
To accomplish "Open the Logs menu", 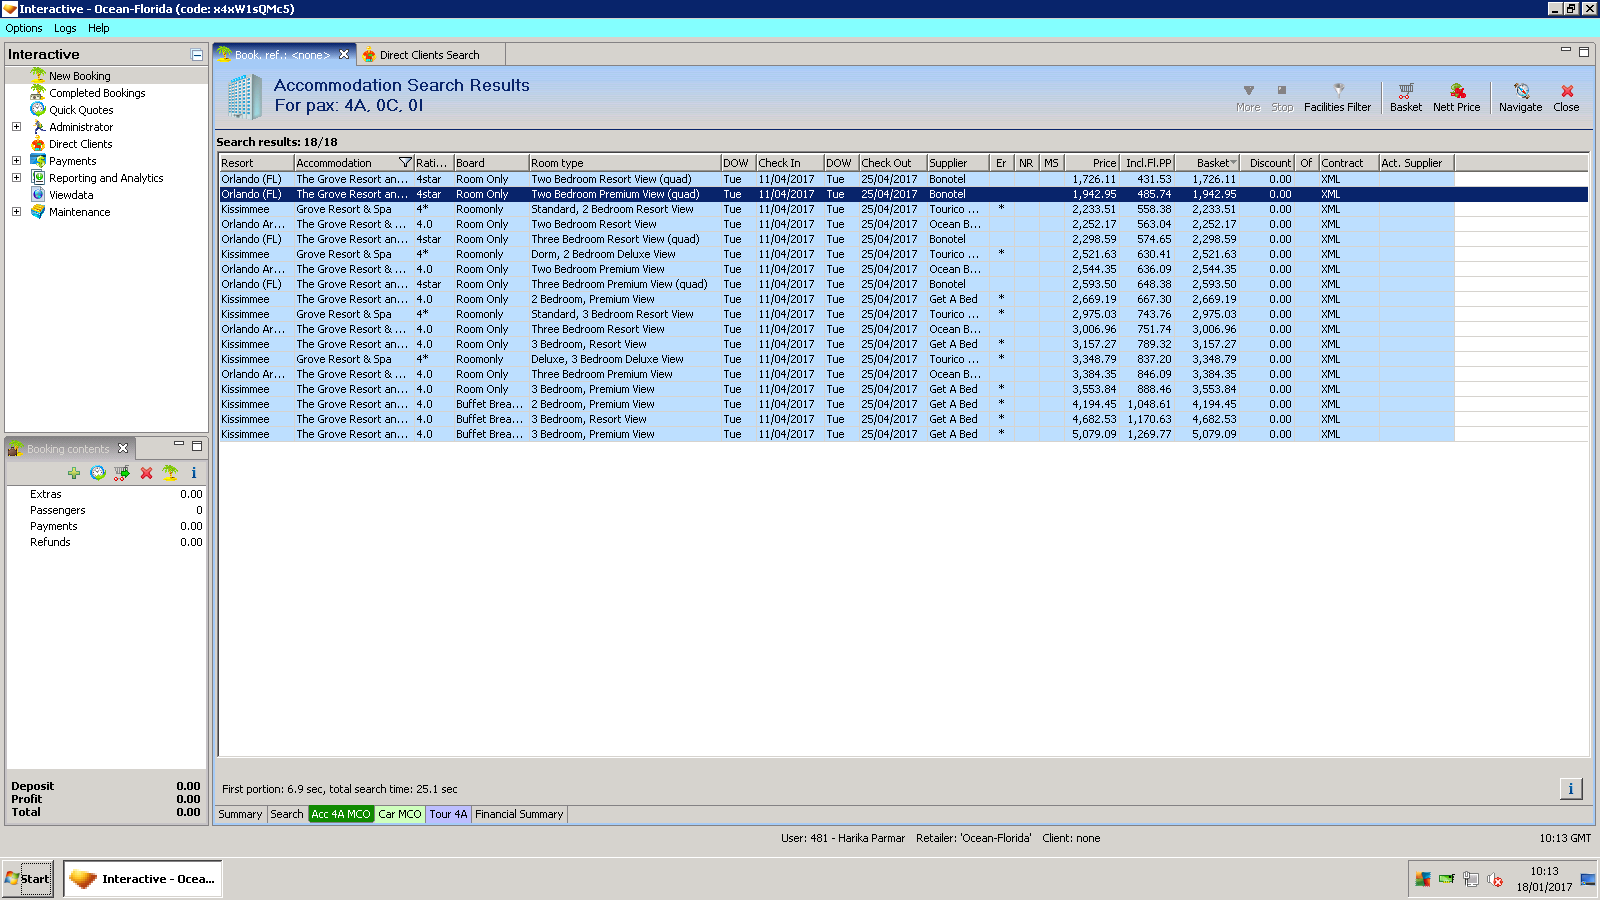I will 65,28.
